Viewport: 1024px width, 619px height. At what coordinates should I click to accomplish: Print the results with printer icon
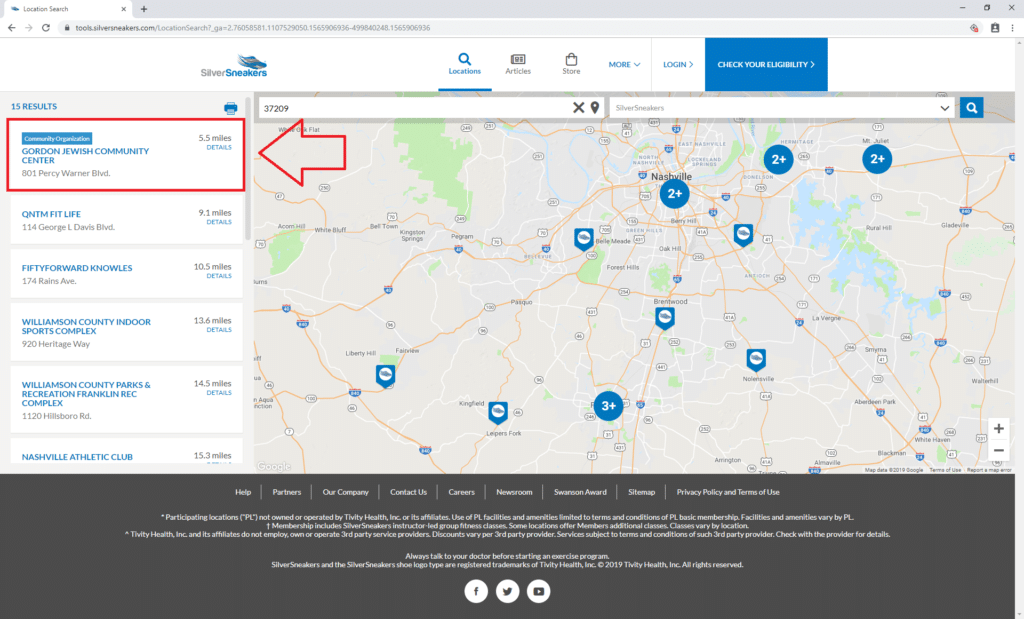[x=231, y=108]
